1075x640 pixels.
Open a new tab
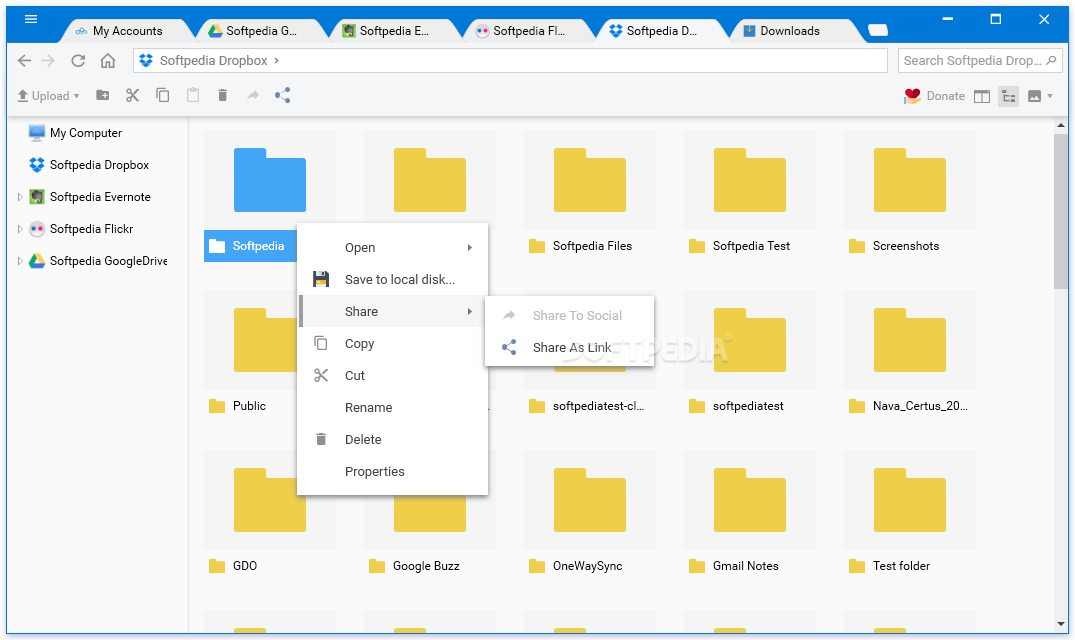click(x=878, y=30)
